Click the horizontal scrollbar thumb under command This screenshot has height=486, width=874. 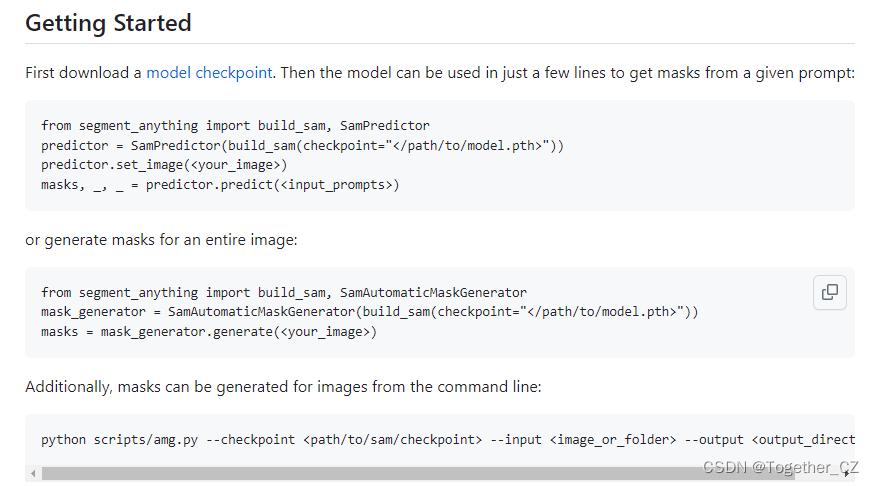coord(418,474)
